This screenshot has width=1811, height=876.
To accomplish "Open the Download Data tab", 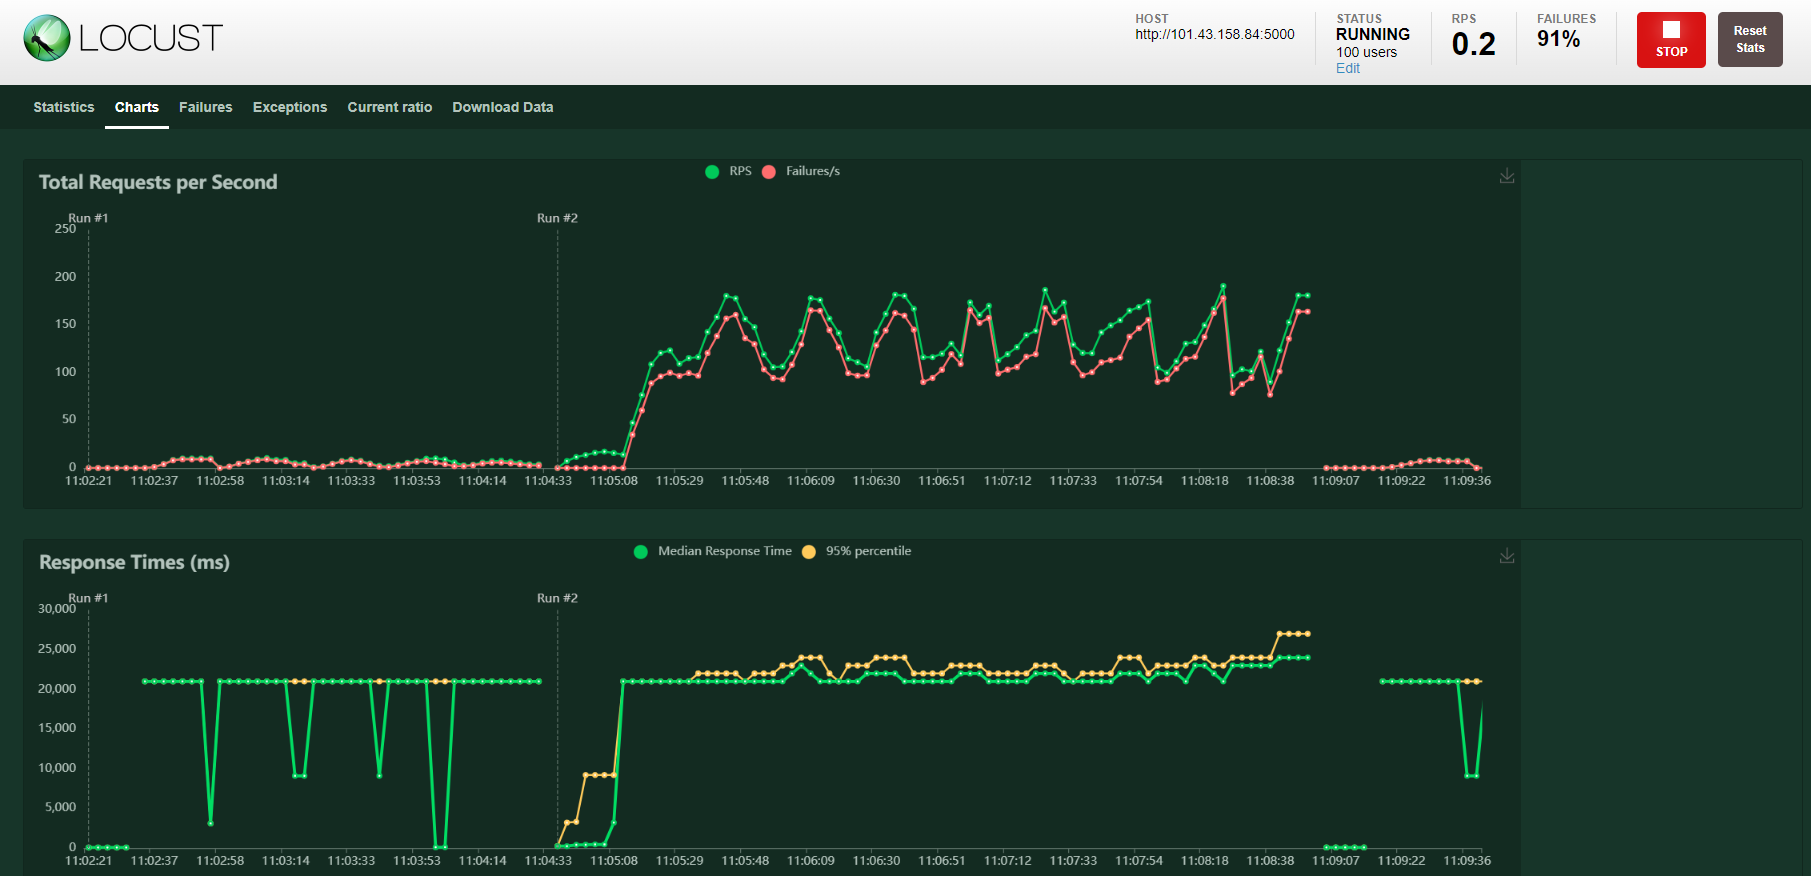I will click(x=503, y=107).
